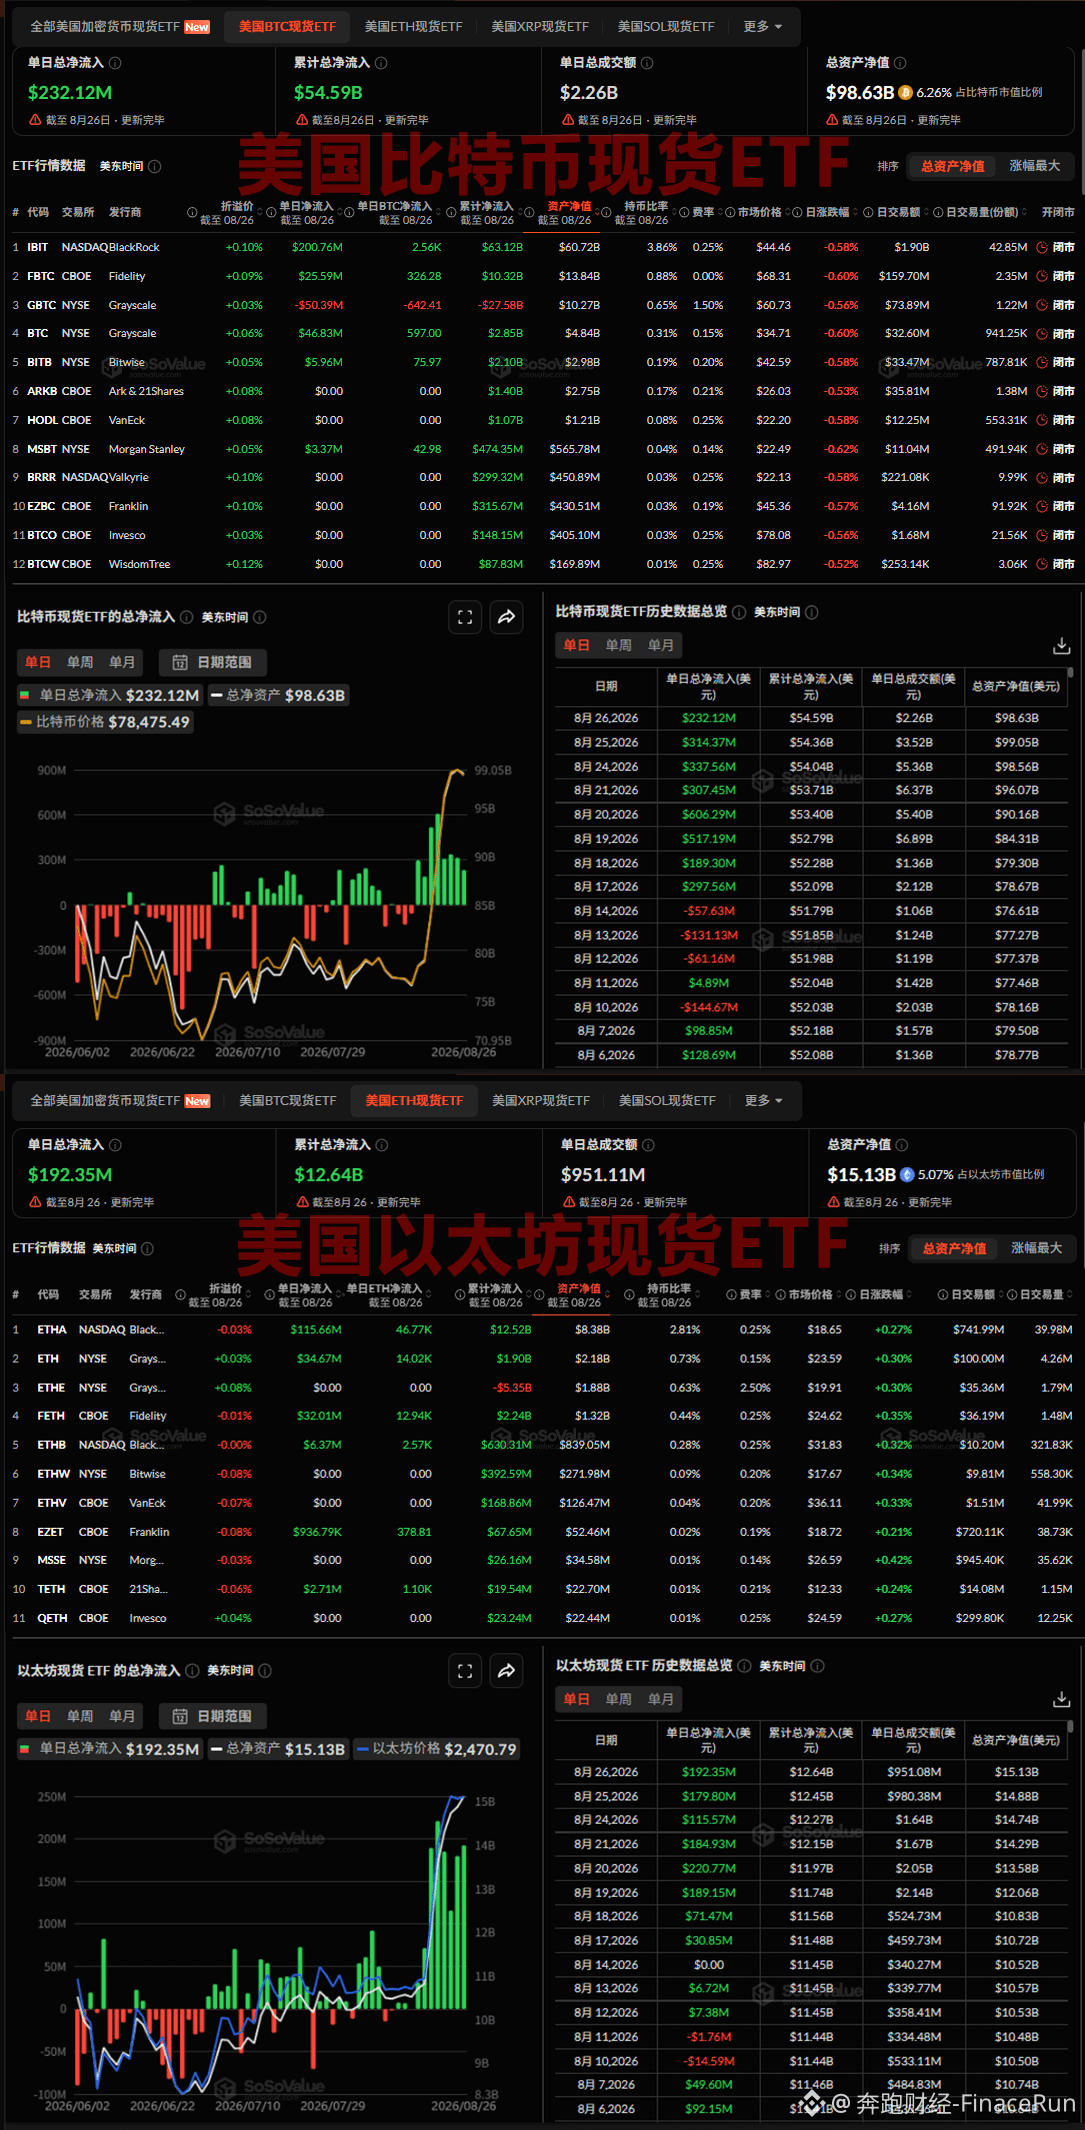Click the 8月 20,2026 $606.29M inflow cell
Image resolution: width=1085 pixels, height=2130 pixels.
tap(709, 815)
